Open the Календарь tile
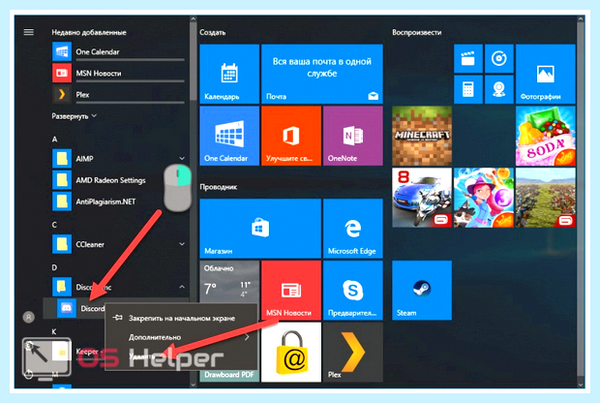Screen dimensions: 600x403 tap(229, 74)
